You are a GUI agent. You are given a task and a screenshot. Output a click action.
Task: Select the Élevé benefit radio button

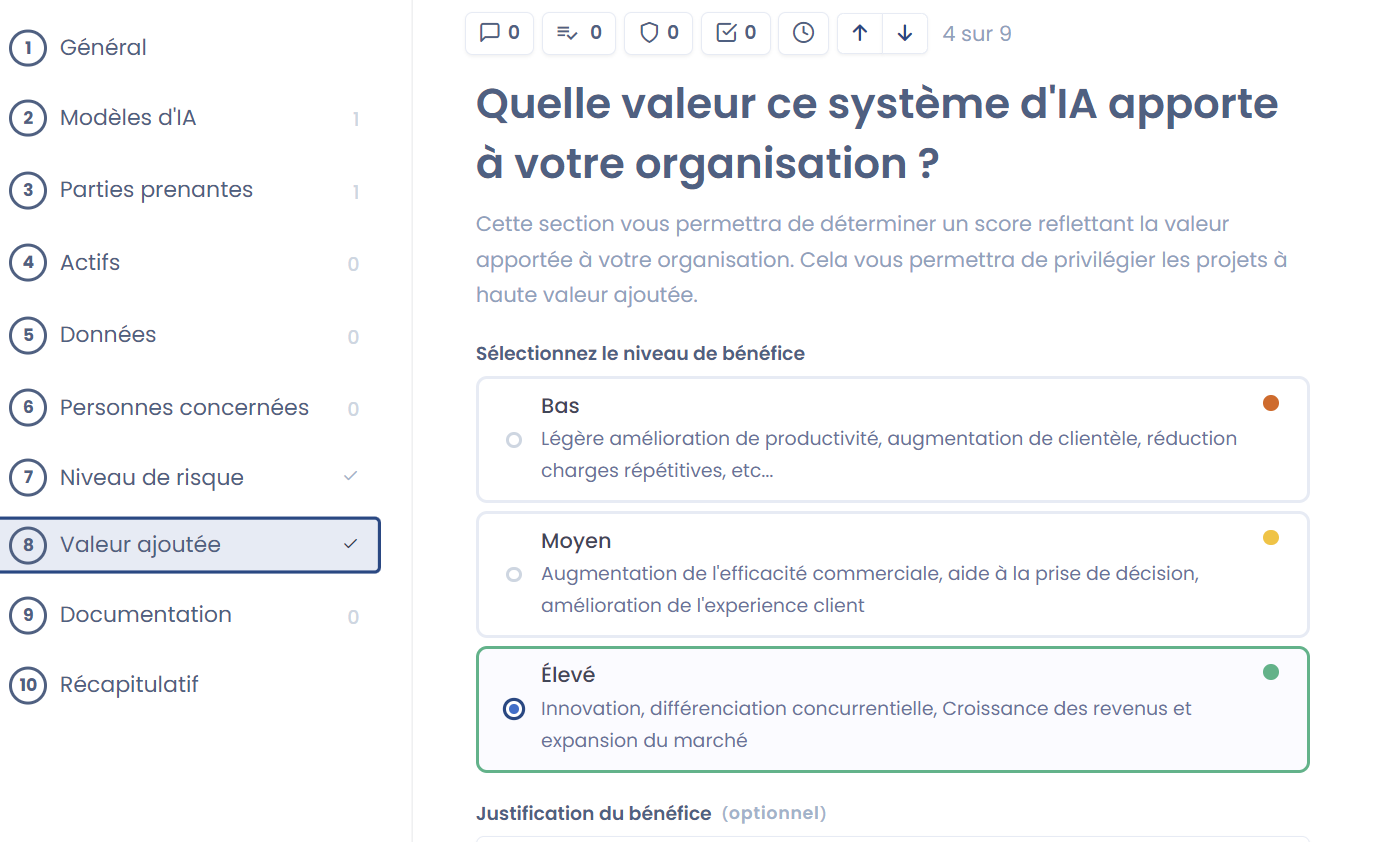tap(514, 709)
